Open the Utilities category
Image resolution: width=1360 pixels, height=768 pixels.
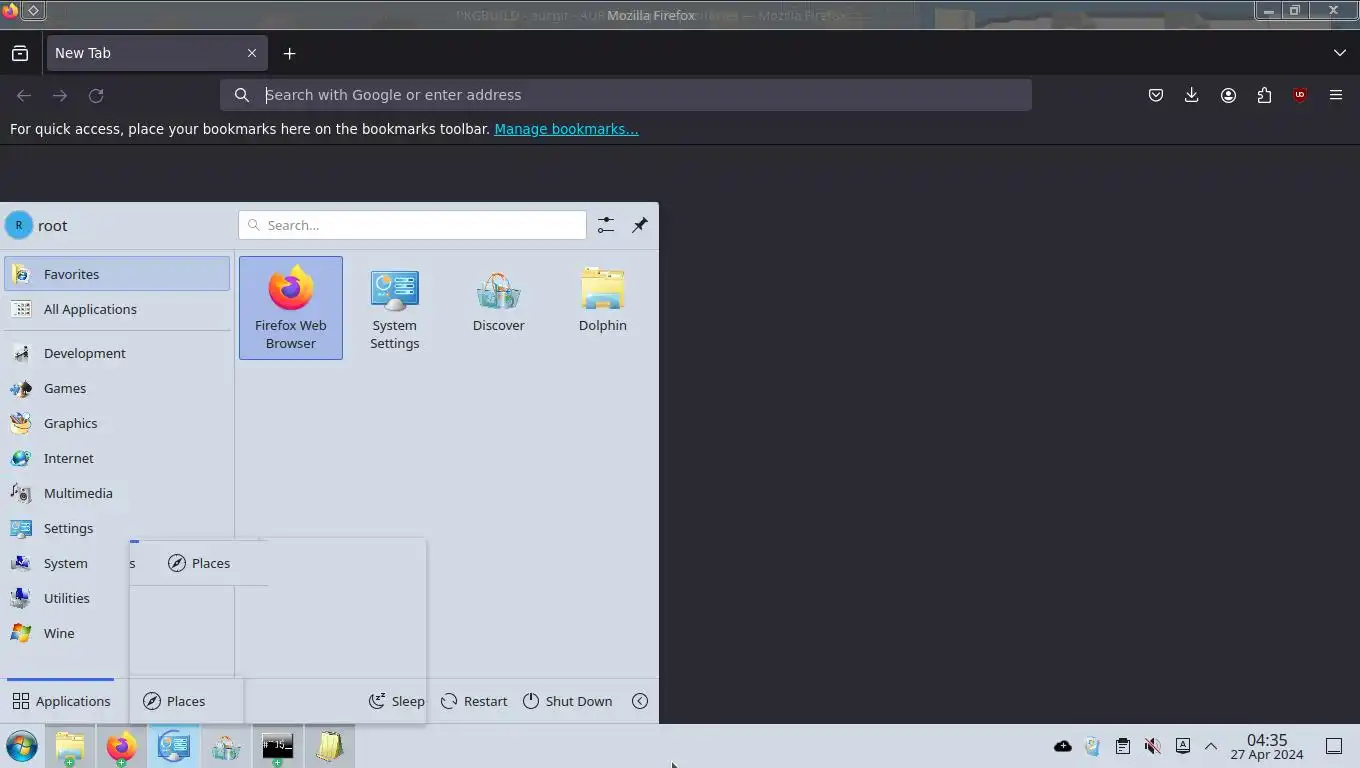[x=66, y=598]
